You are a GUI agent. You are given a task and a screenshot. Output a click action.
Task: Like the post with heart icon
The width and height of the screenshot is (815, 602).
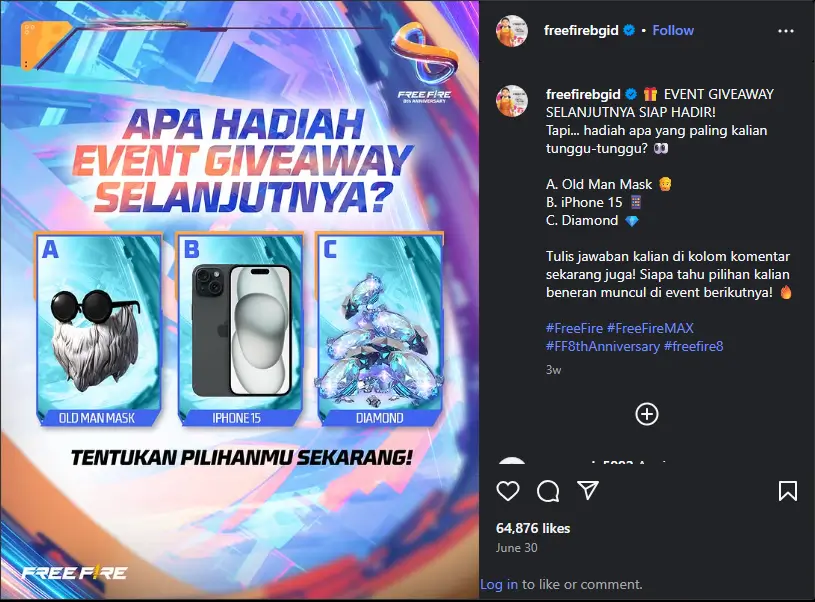[x=508, y=491]
